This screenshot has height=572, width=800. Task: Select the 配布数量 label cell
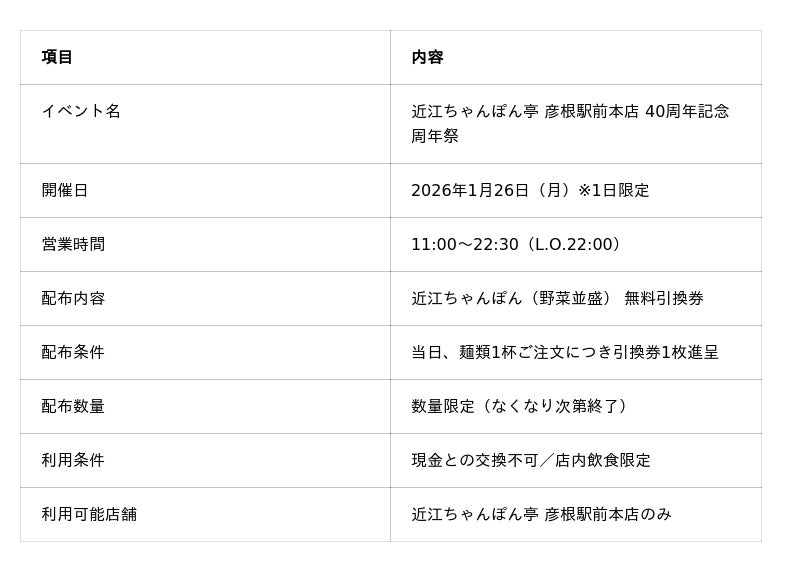[x=73, y=406]
